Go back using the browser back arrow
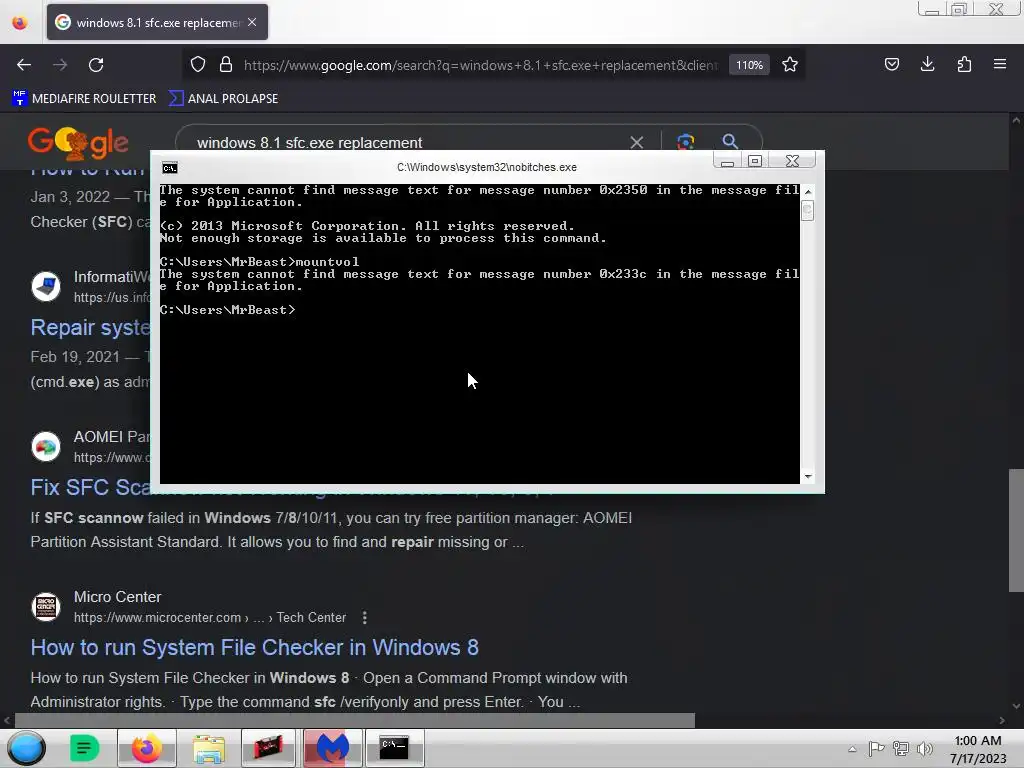Image resolution: width=1024 pixels, height=768 pixels. [24, 65]
